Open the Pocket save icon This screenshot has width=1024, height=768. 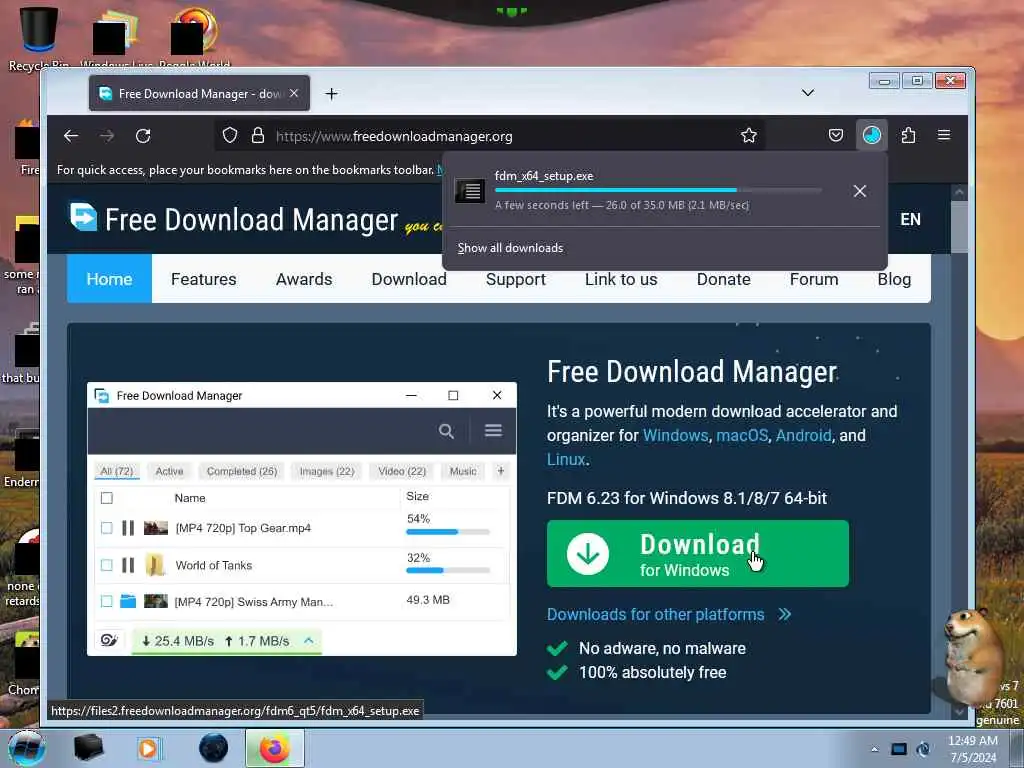835,135
